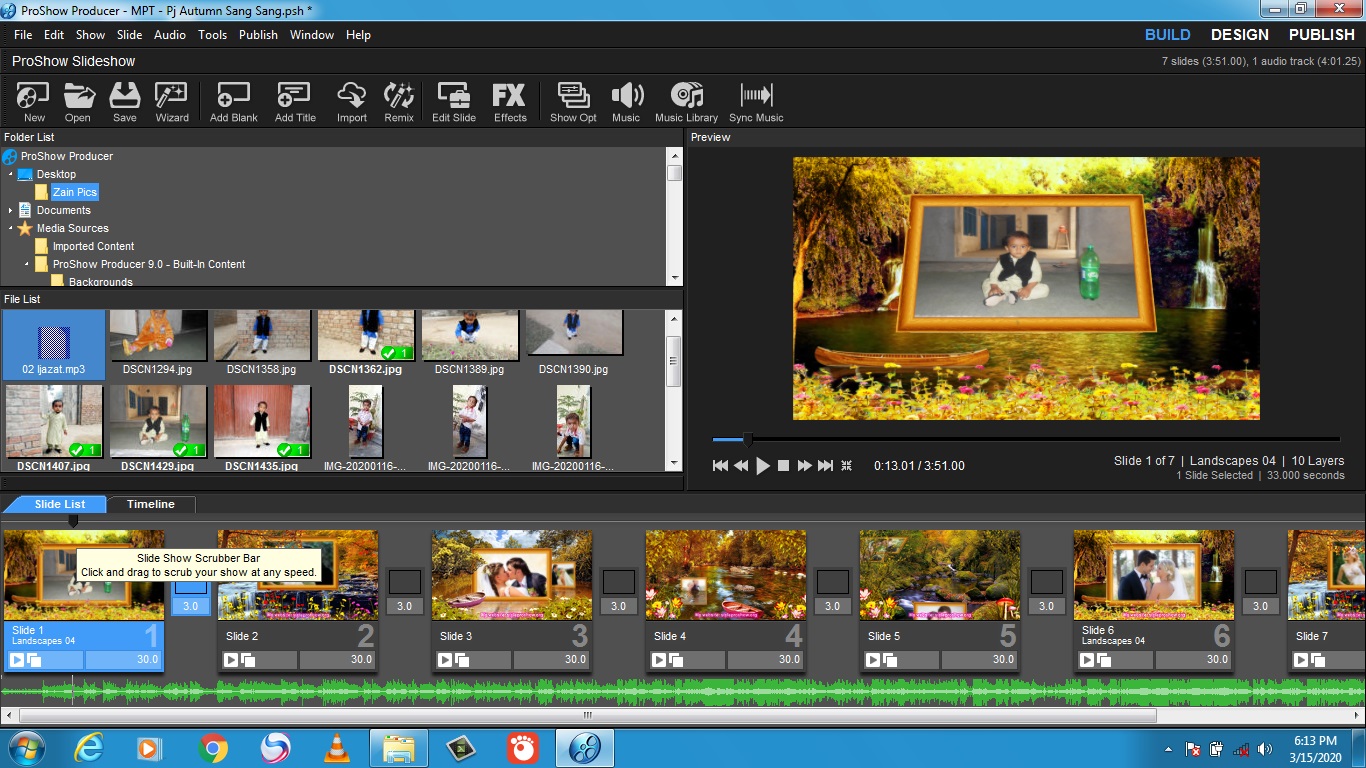Open Edit Slide from the toolbar
Viewport: 1366px width, 768px height.
pos(454,103)
